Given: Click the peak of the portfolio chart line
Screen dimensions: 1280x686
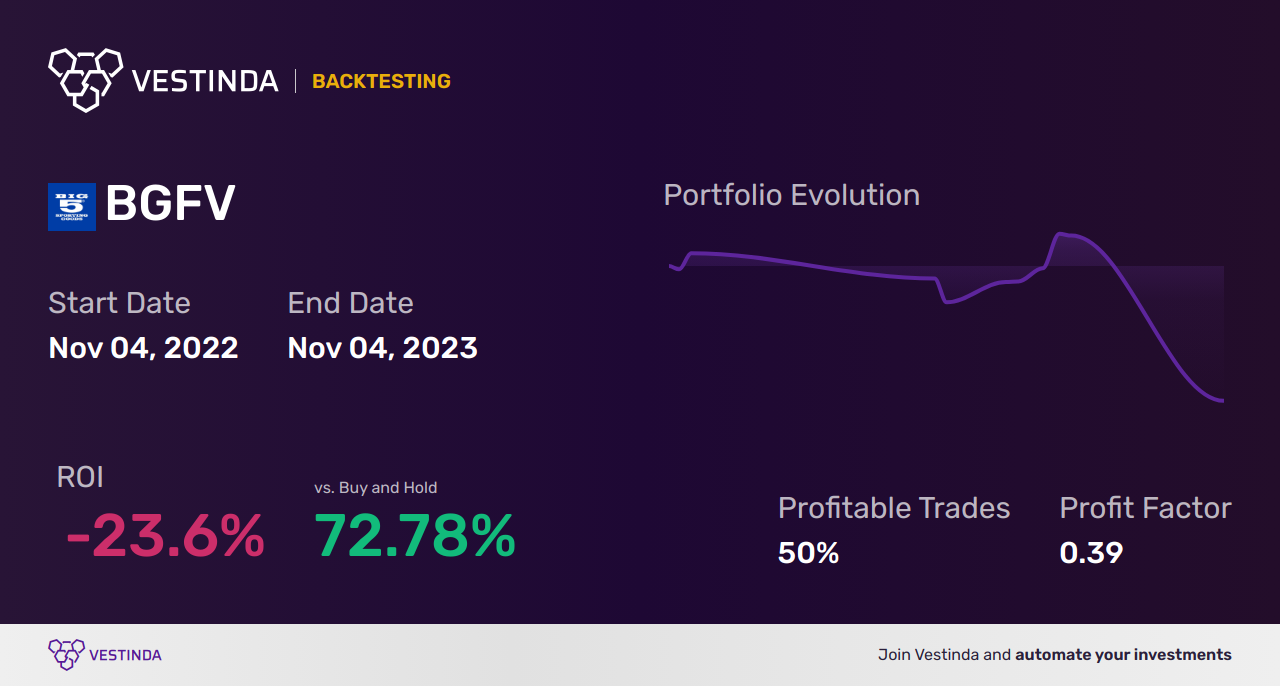Looking at the screenshot, I should coord(1060,235).
